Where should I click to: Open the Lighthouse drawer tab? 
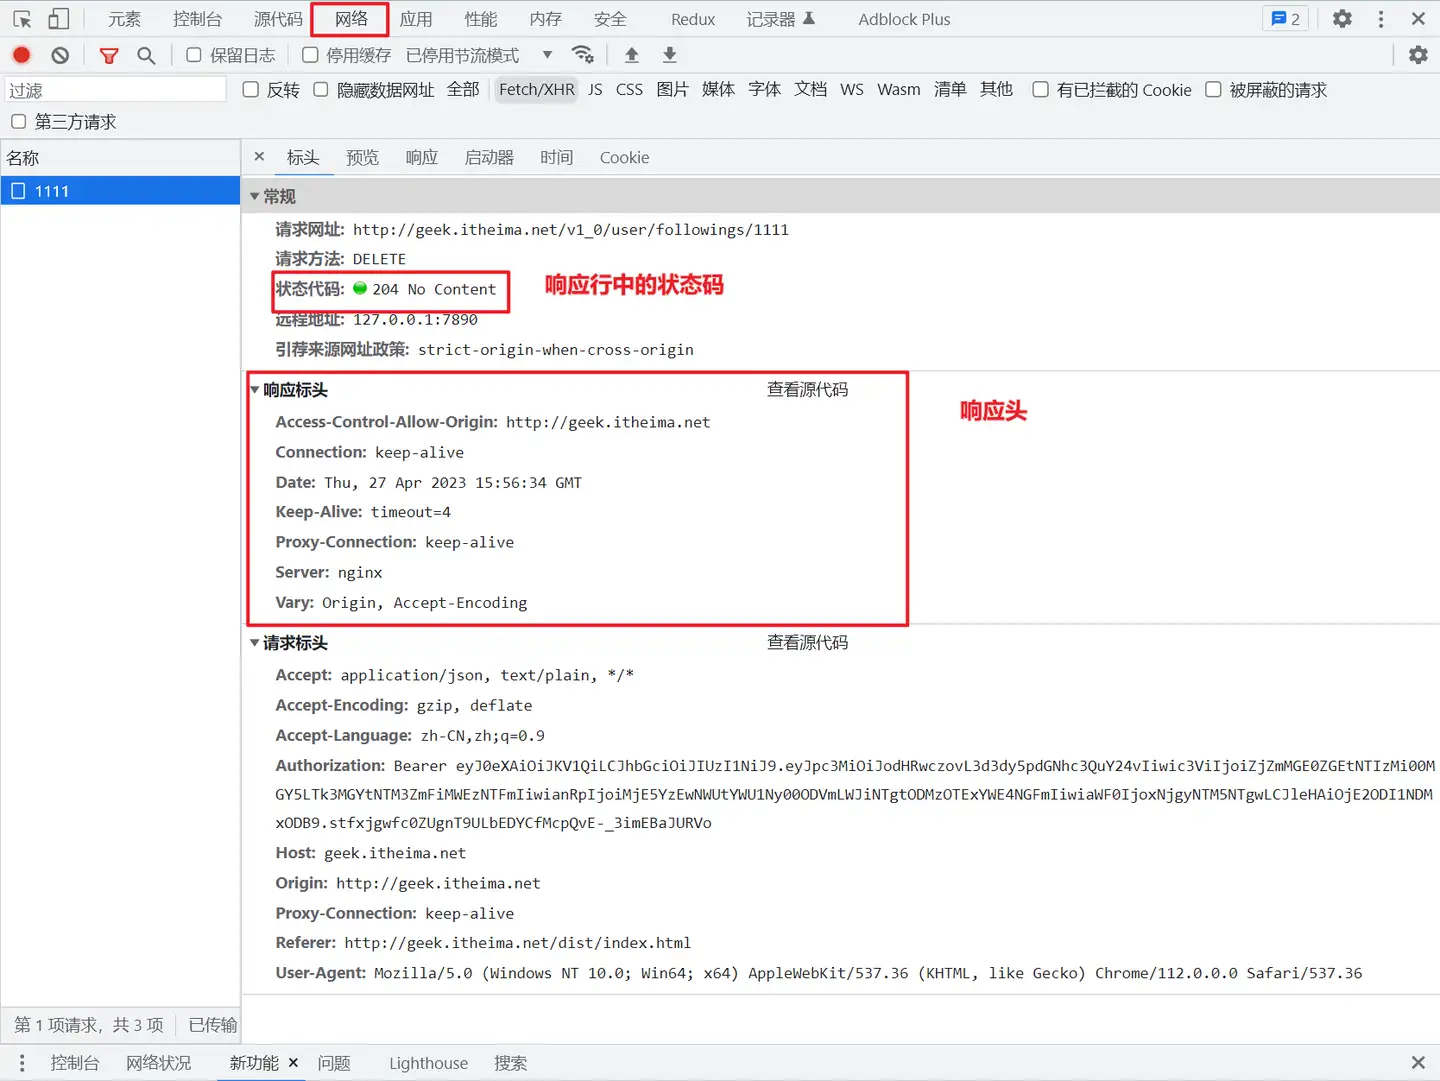[x=428, y=1063]
